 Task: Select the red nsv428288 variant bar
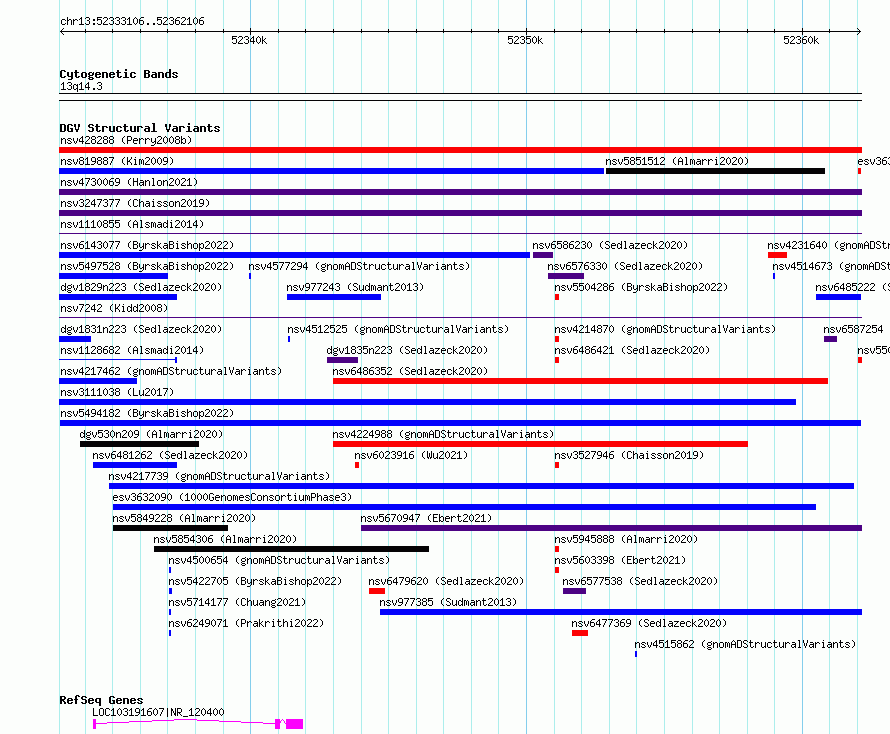tap(460, 150)
